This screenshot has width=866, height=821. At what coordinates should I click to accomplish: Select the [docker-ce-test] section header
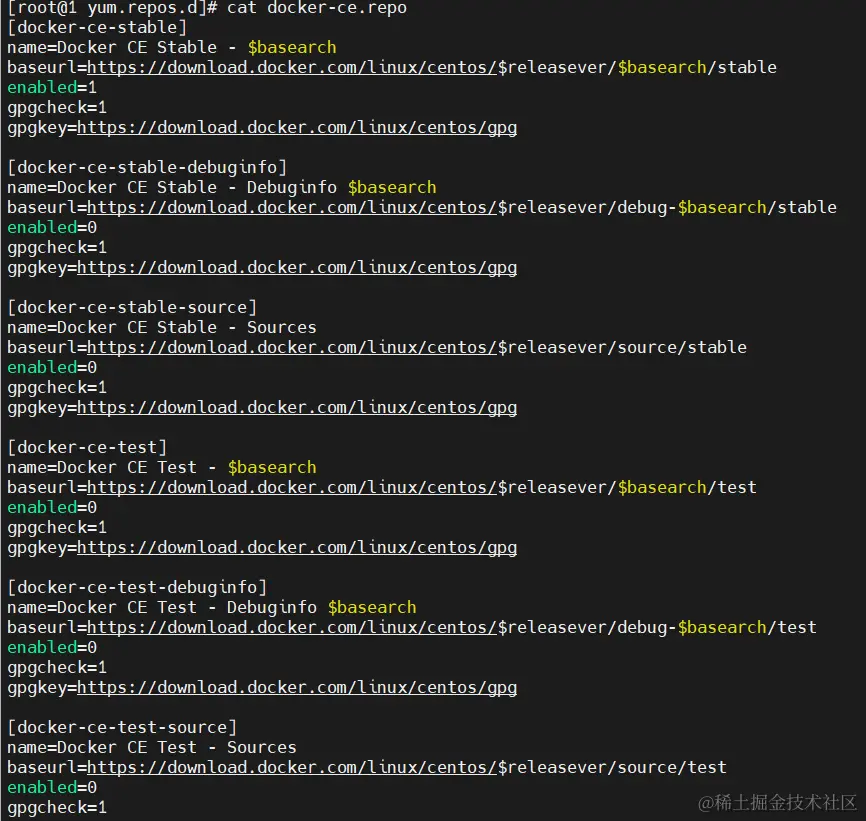(x=87, y=447)
